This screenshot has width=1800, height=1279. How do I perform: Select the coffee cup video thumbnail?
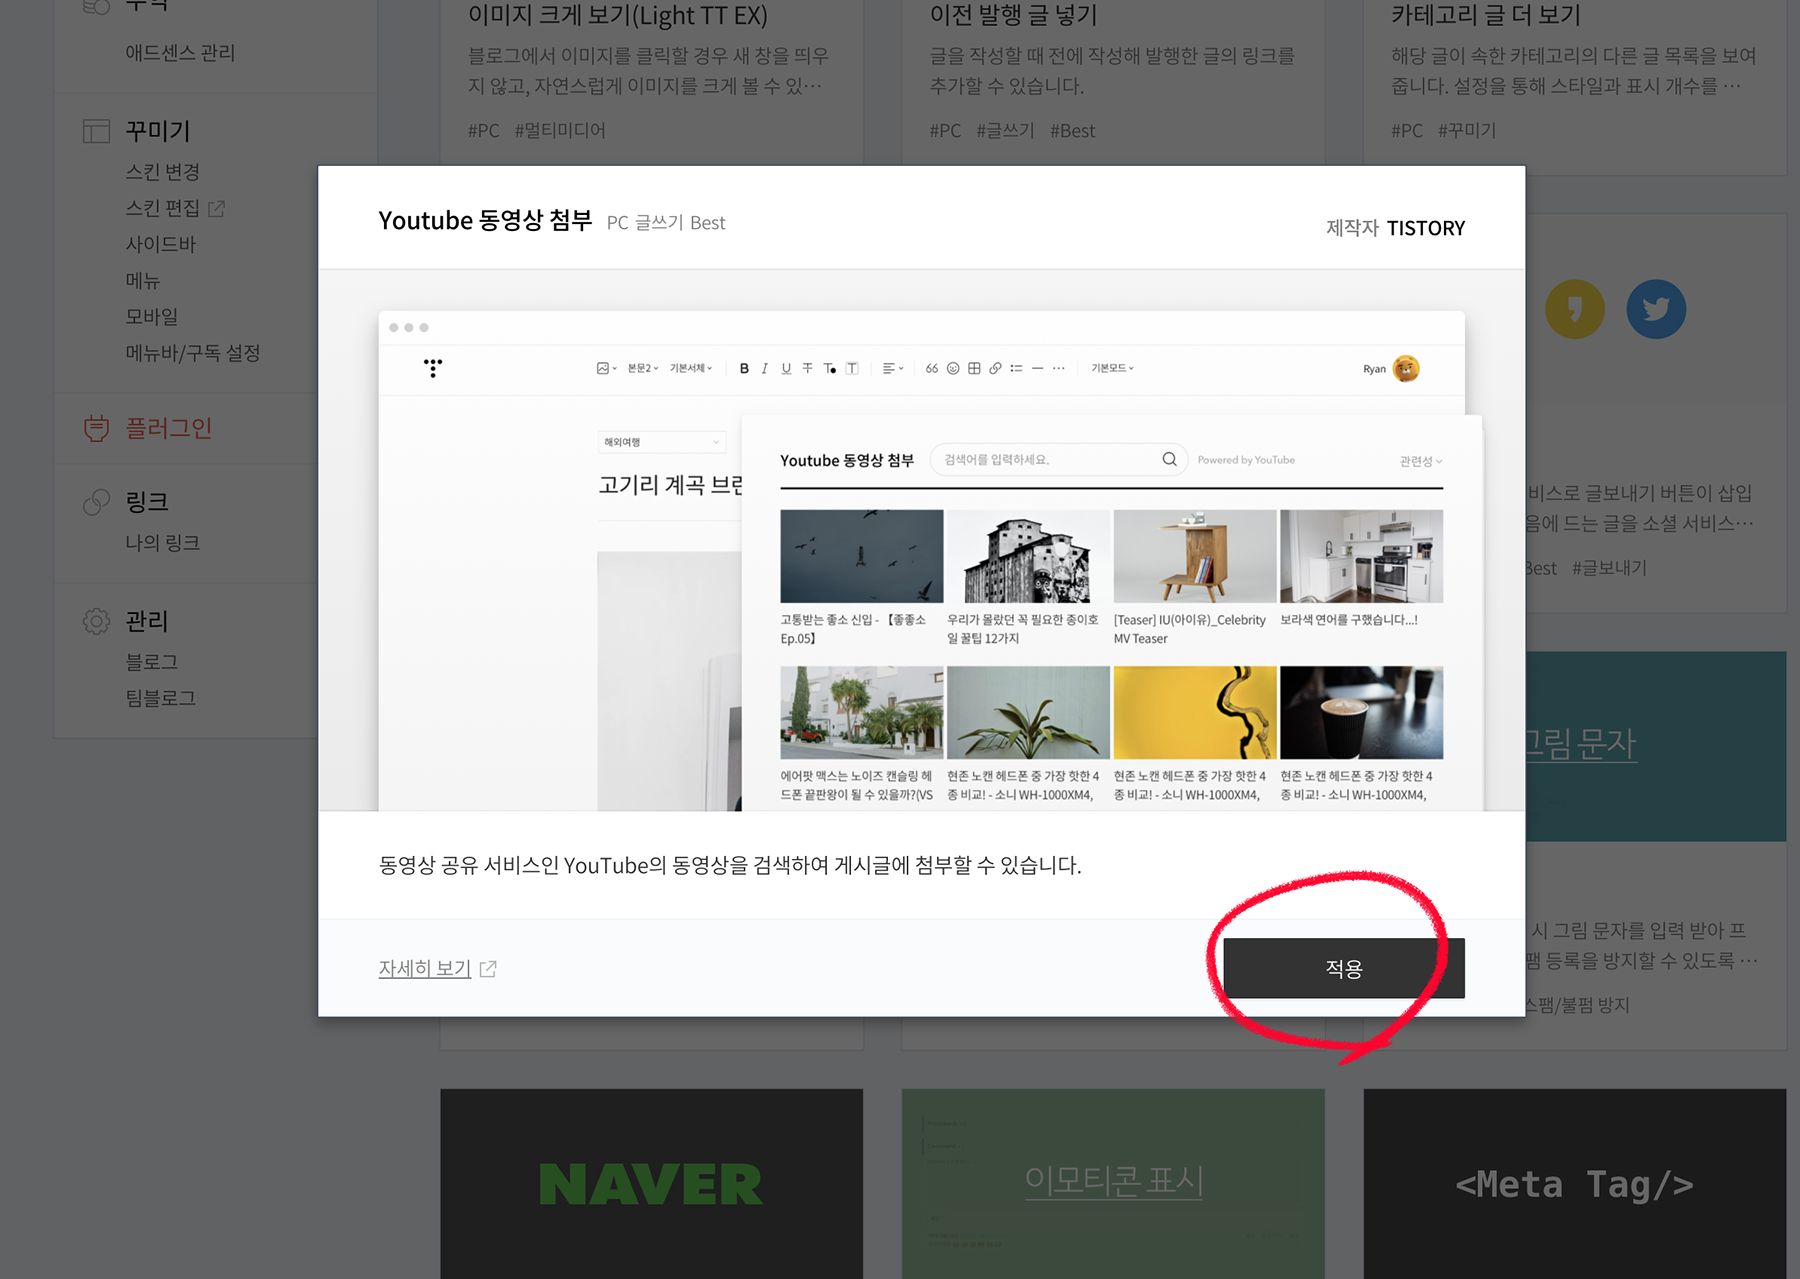(x=1361, y=712)
